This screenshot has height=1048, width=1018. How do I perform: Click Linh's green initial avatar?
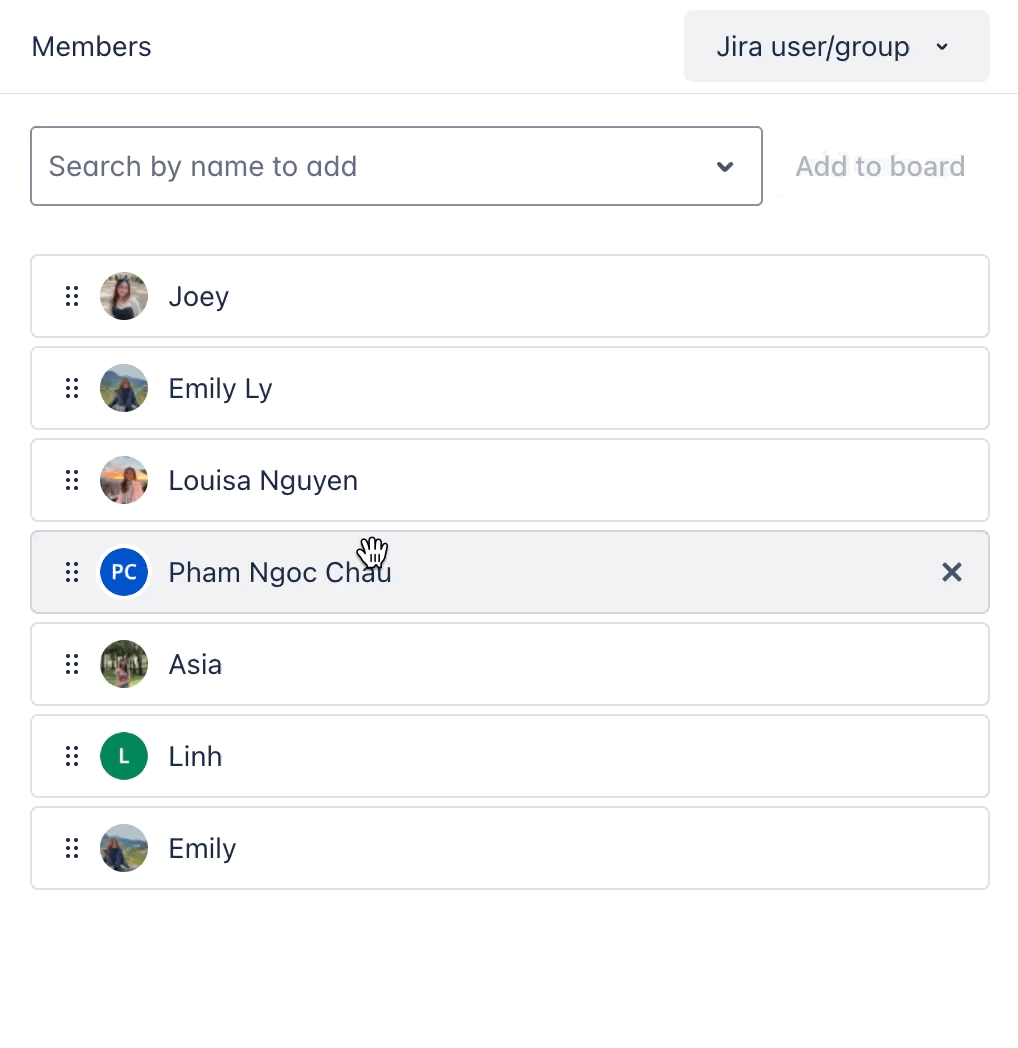coord(123,756)
